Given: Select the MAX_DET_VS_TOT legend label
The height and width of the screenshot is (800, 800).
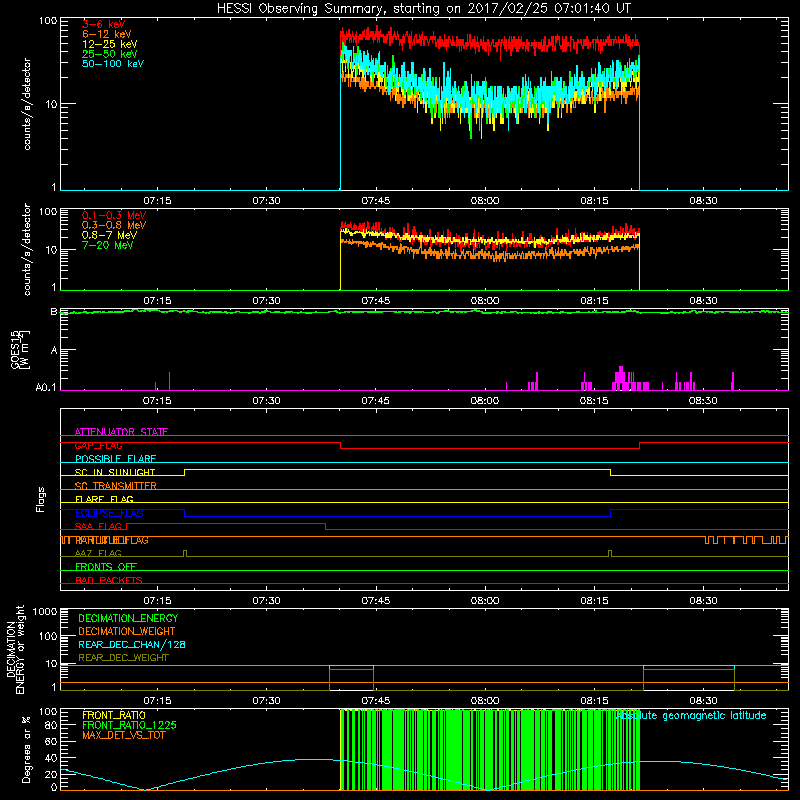Looking at the screenshot, I should click(124, 735).
